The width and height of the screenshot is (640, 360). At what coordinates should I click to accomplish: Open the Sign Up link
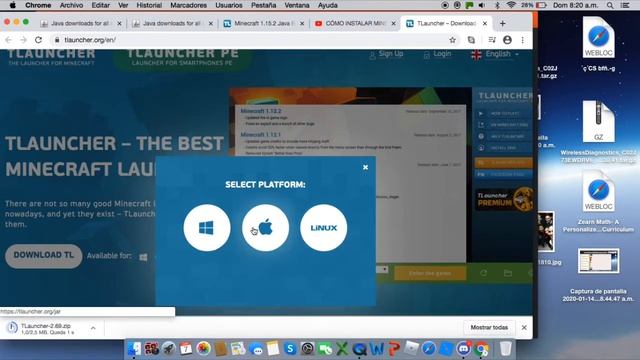pos(386,54)
